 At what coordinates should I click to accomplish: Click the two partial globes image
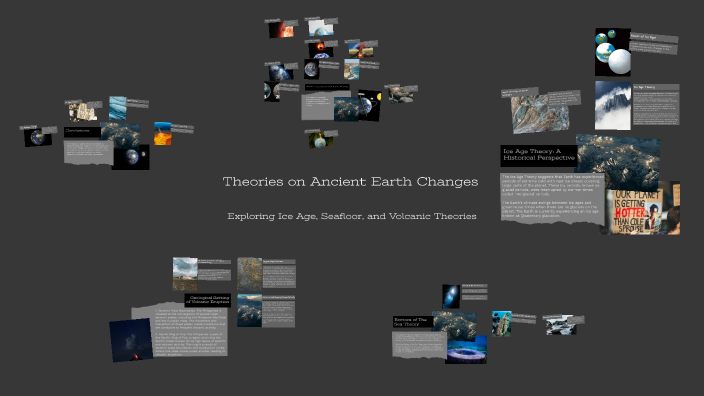pos(272,91)
